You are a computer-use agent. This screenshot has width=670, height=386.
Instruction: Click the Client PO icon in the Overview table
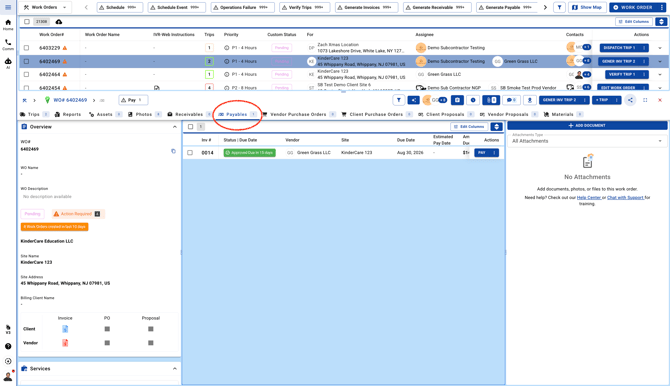pos(107,329)
